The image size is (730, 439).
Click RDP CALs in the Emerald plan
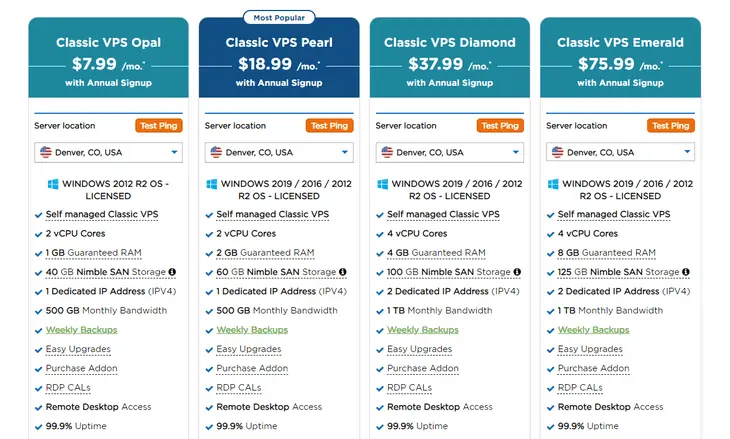580,387
